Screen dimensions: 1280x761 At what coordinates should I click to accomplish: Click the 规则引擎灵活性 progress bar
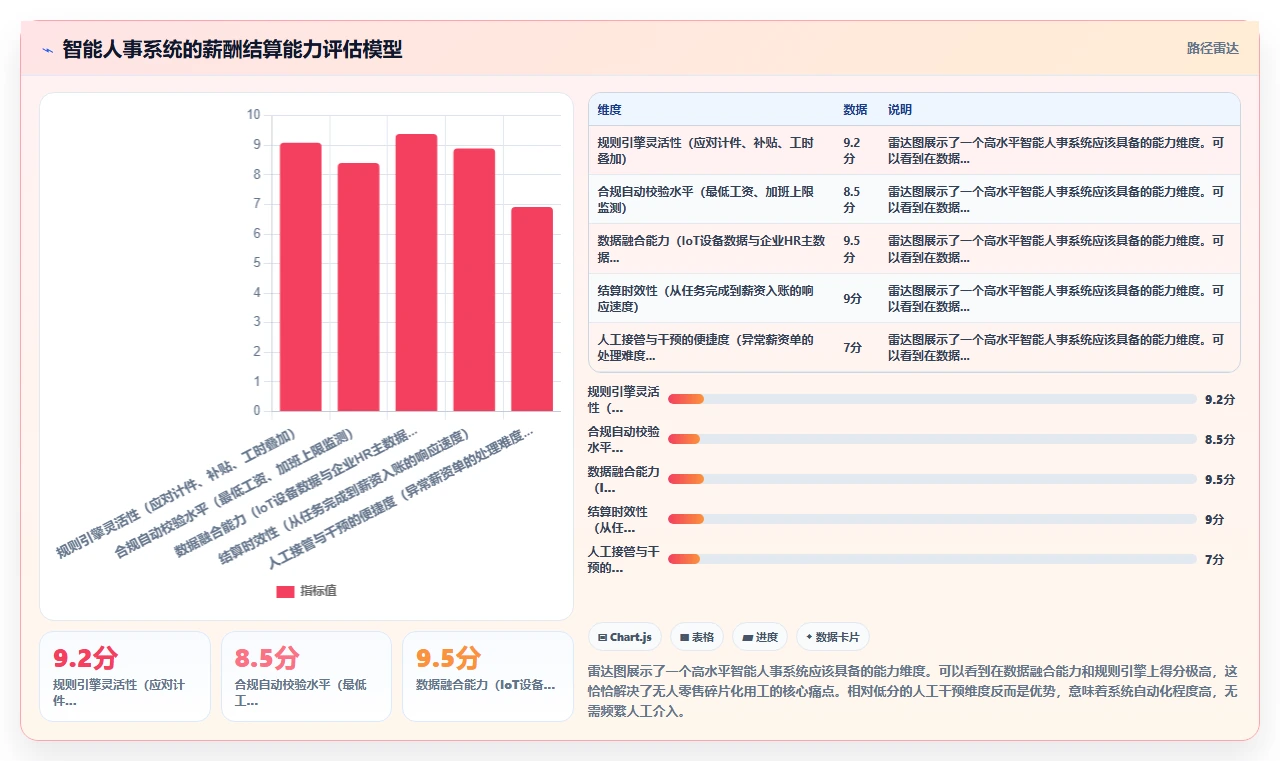(x=932, y=399)
